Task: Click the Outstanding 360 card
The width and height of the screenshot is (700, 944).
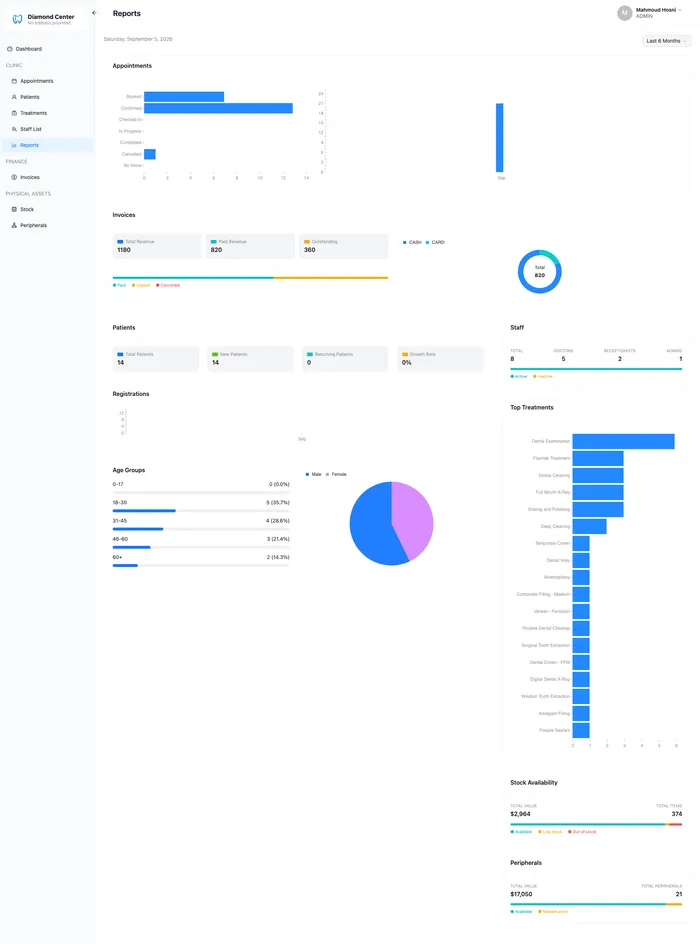Action: [x=343, y=246]
